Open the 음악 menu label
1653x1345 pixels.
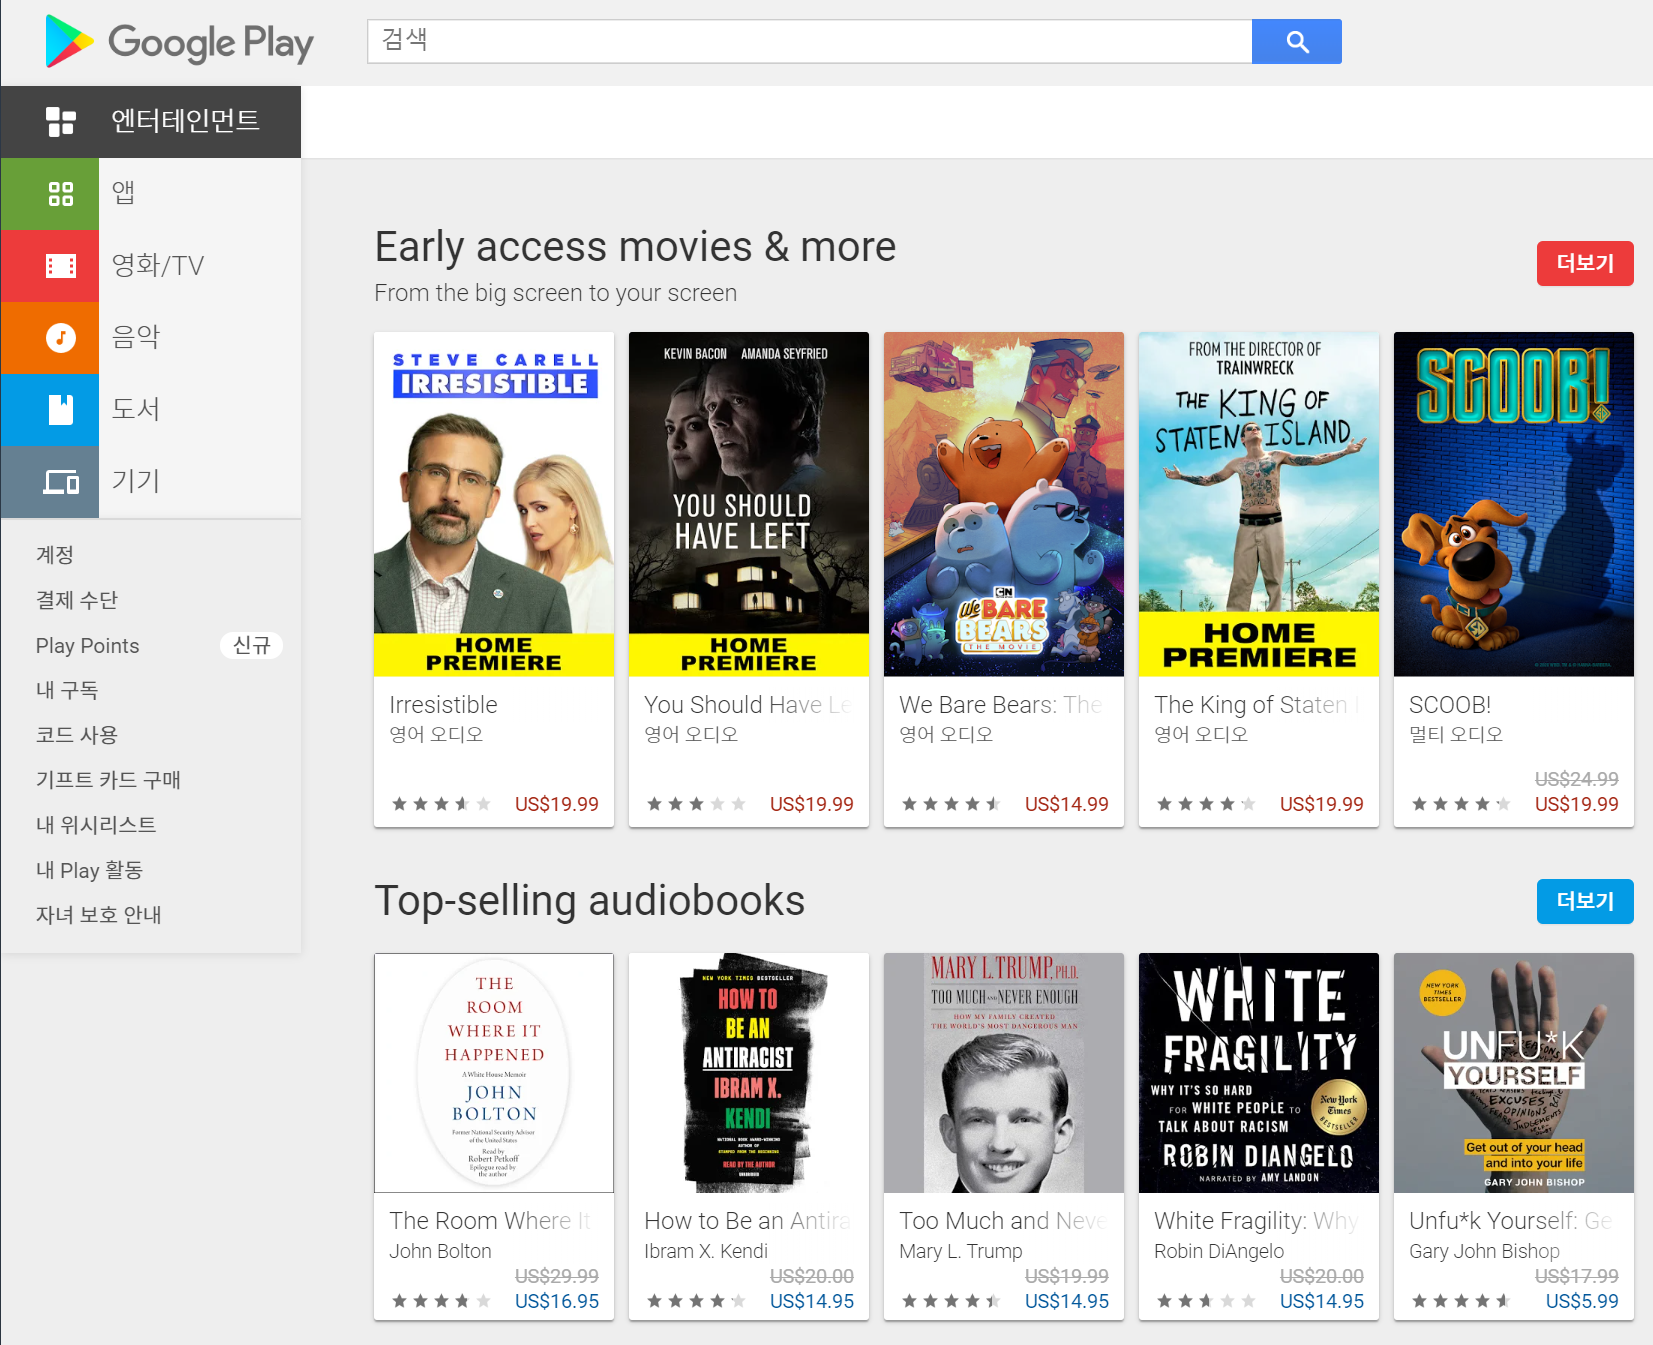click(x=136, y=337)
